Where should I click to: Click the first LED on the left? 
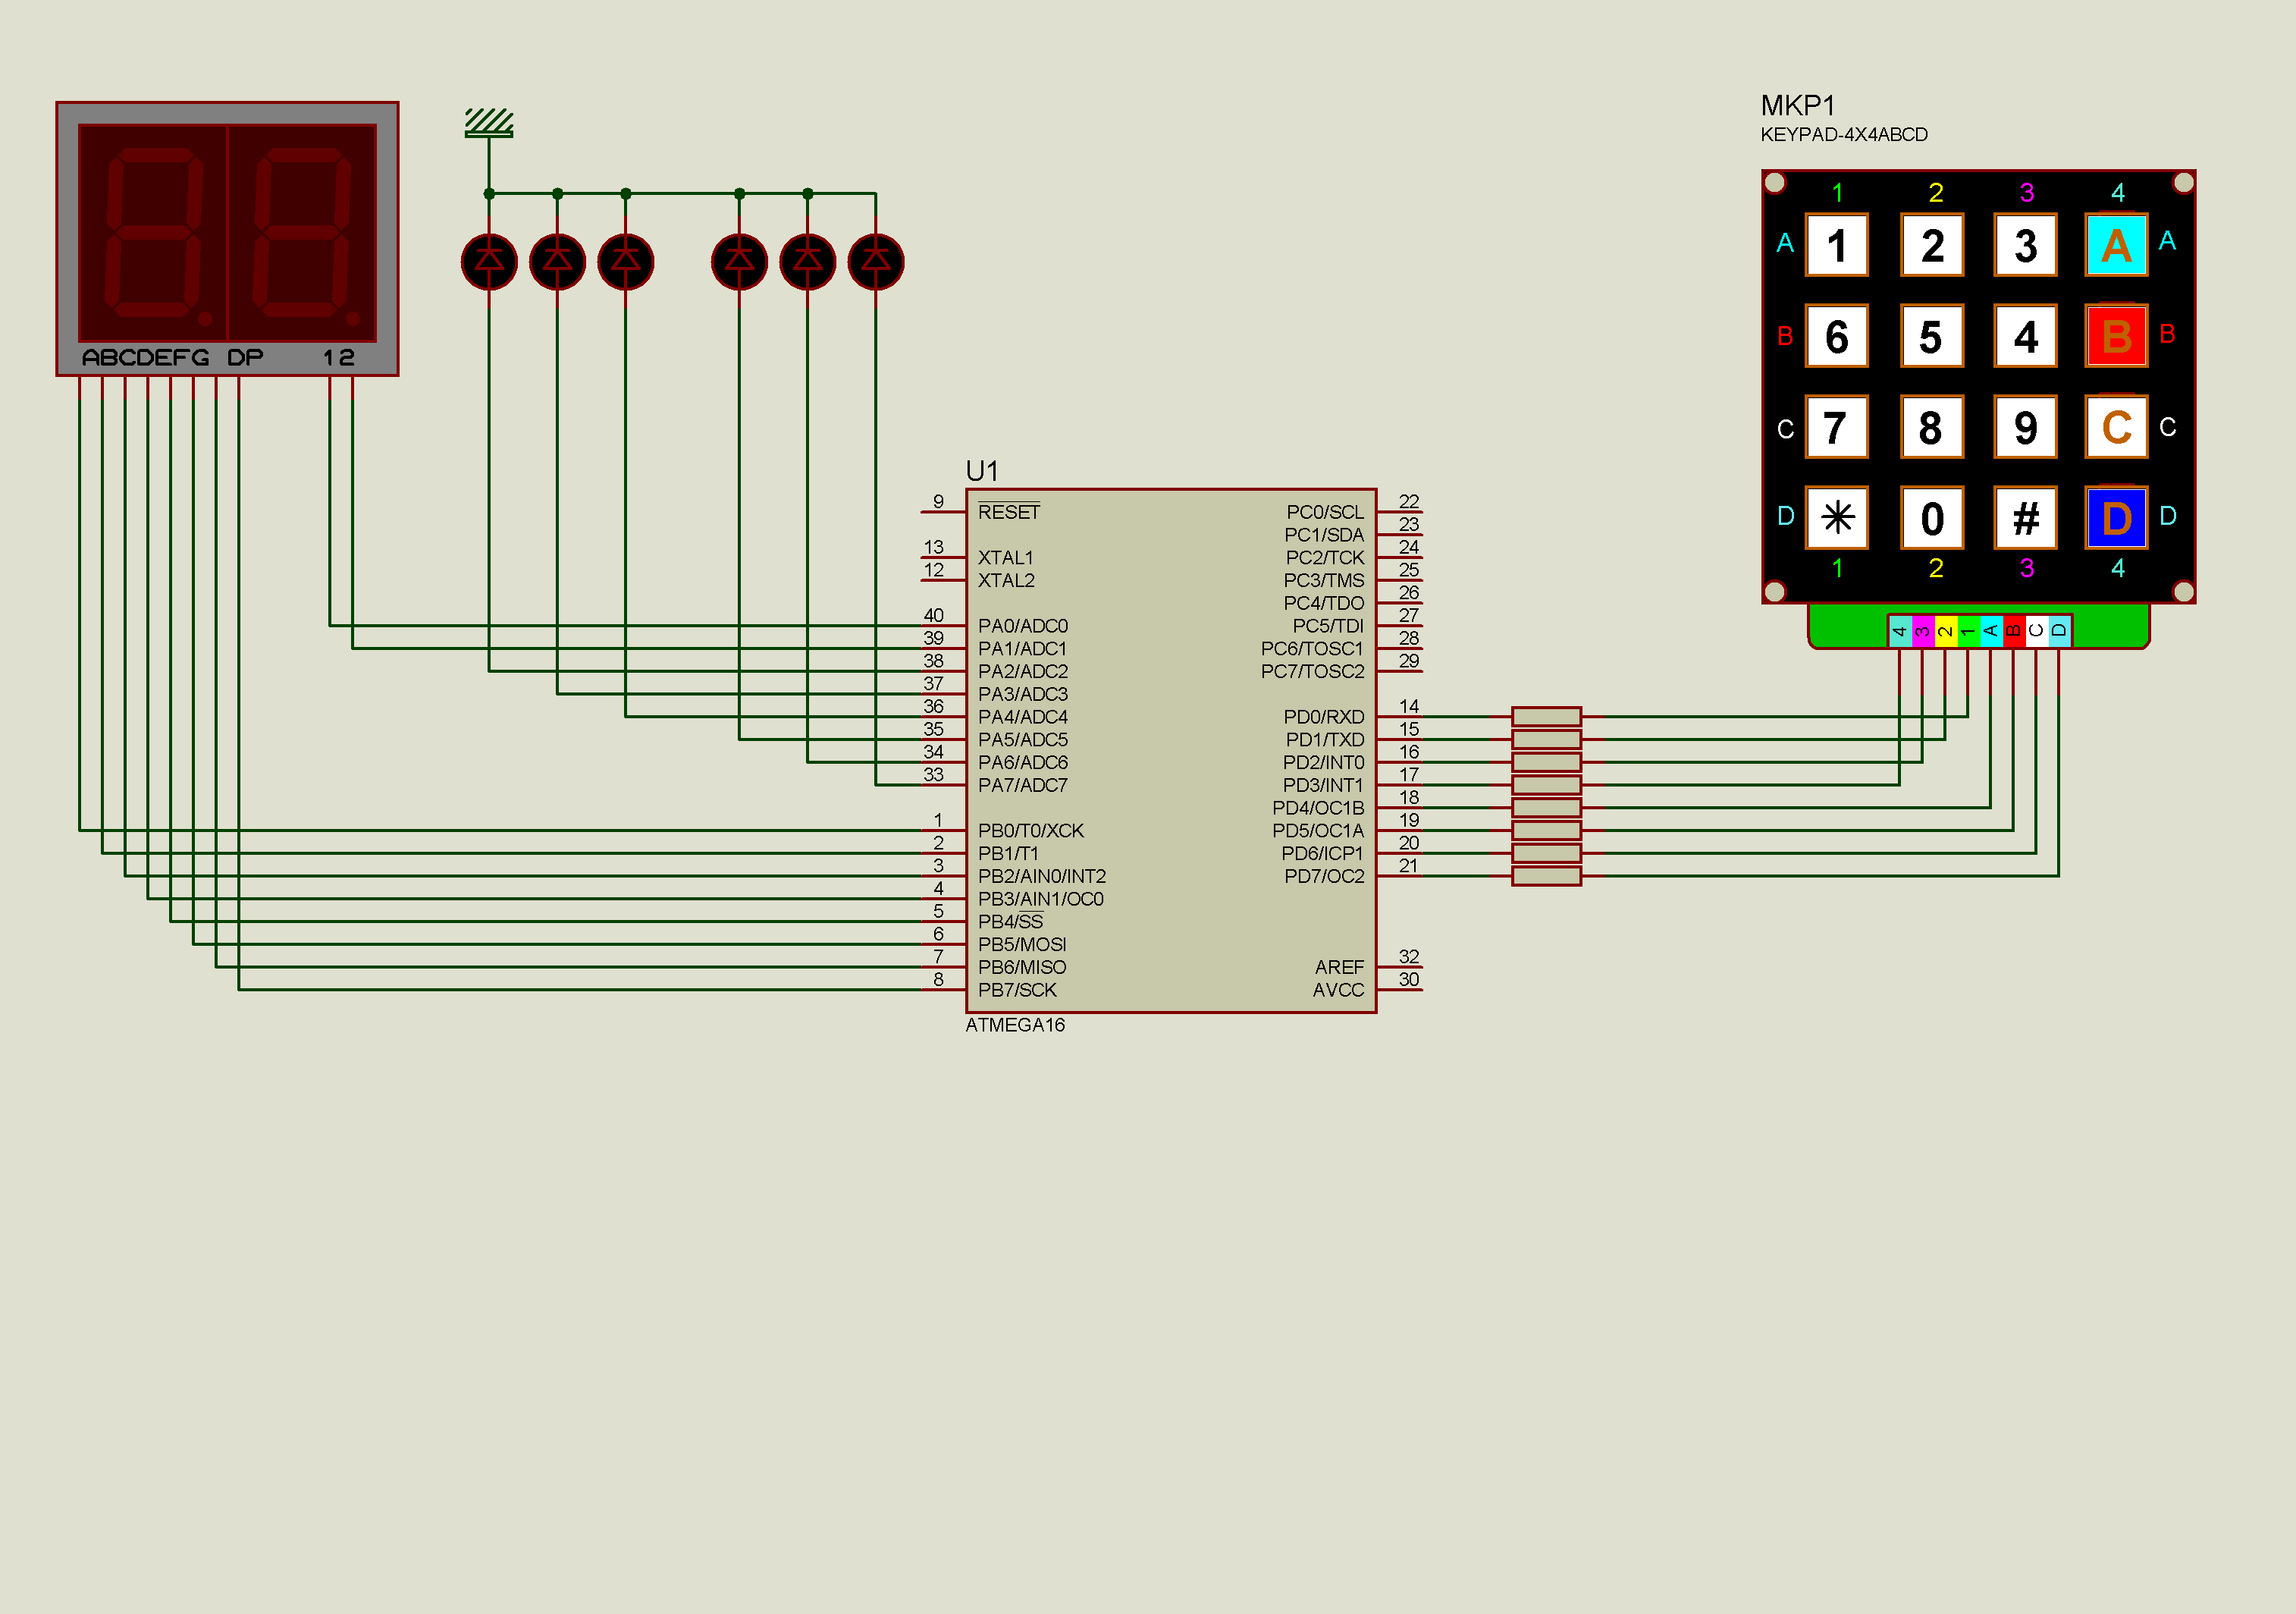(x=489, y=262)
